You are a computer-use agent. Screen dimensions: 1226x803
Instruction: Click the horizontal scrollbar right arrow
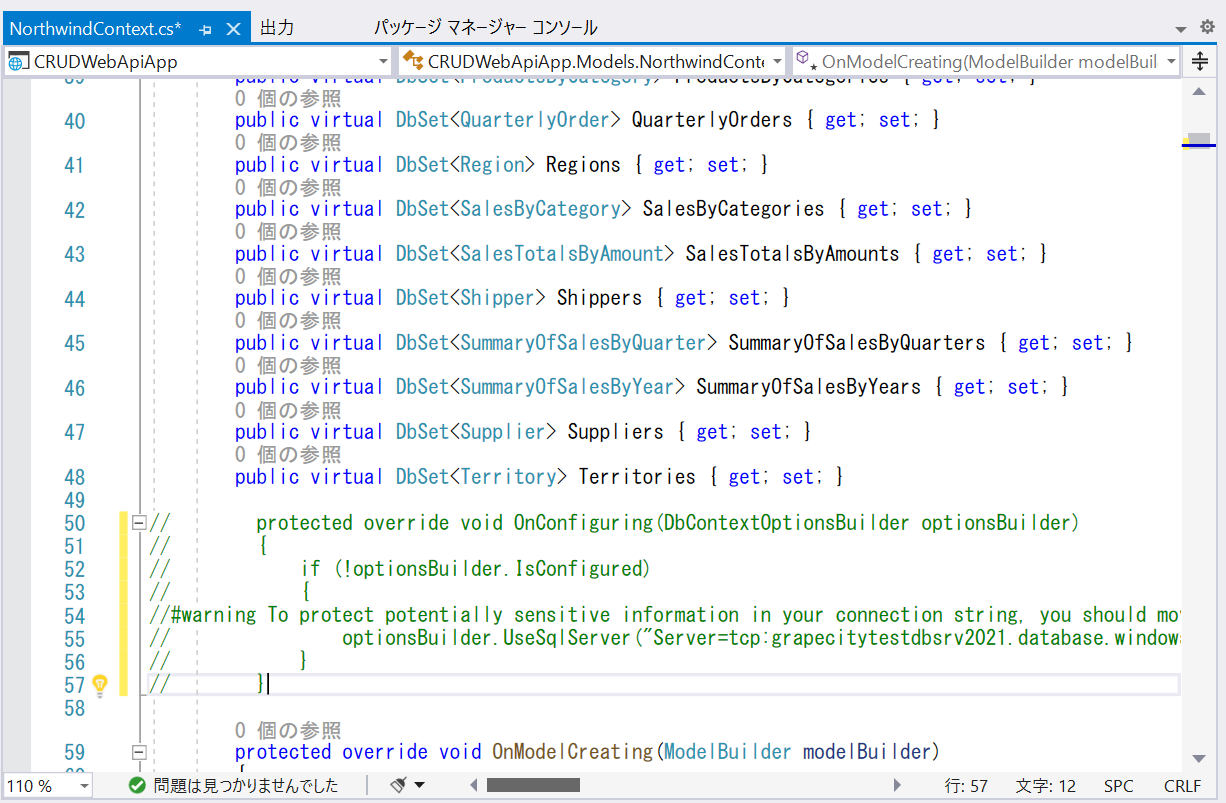(x=897, y=786)
